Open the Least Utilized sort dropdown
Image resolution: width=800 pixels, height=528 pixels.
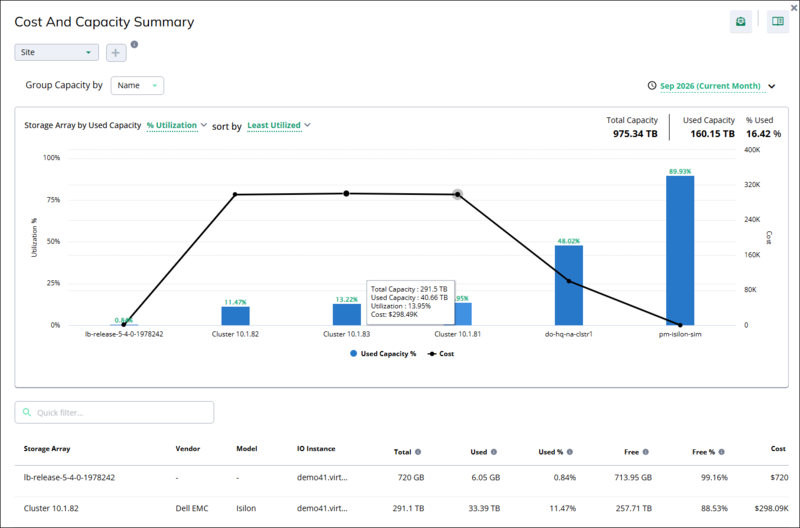pos(279,125)
